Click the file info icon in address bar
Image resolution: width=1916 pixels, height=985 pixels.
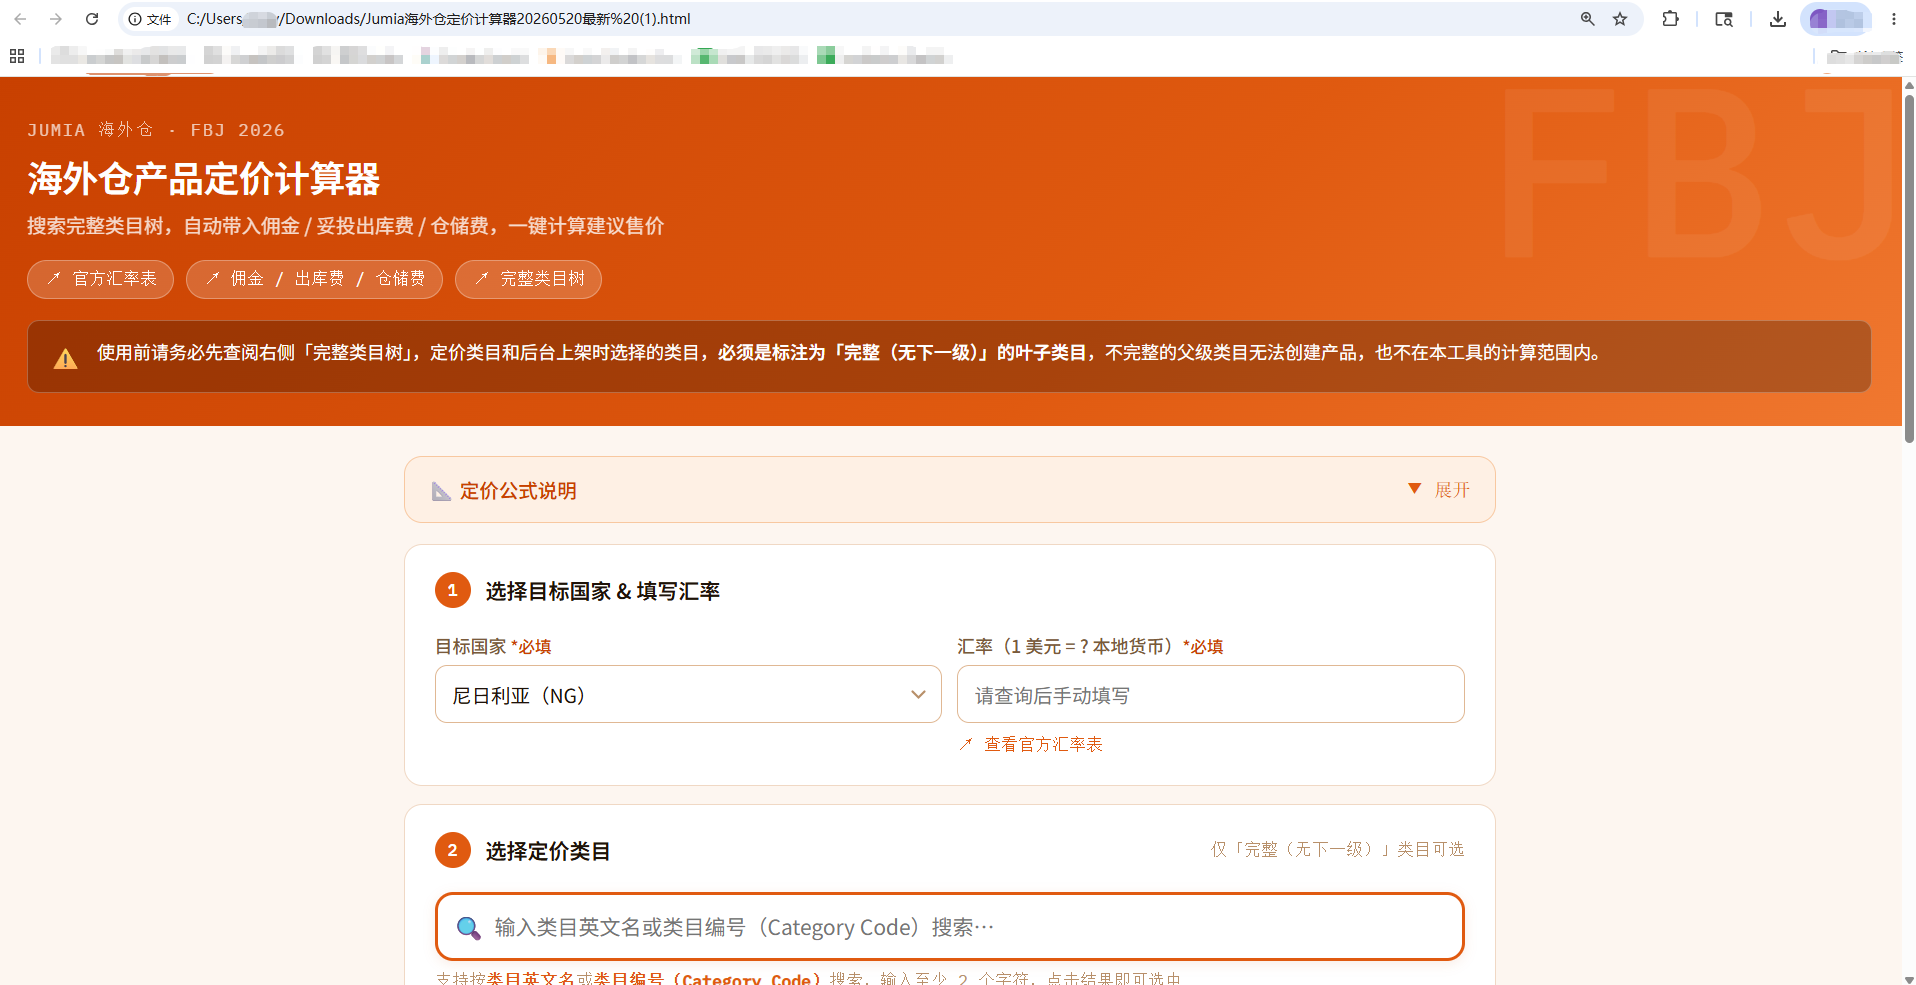point(149,19)
